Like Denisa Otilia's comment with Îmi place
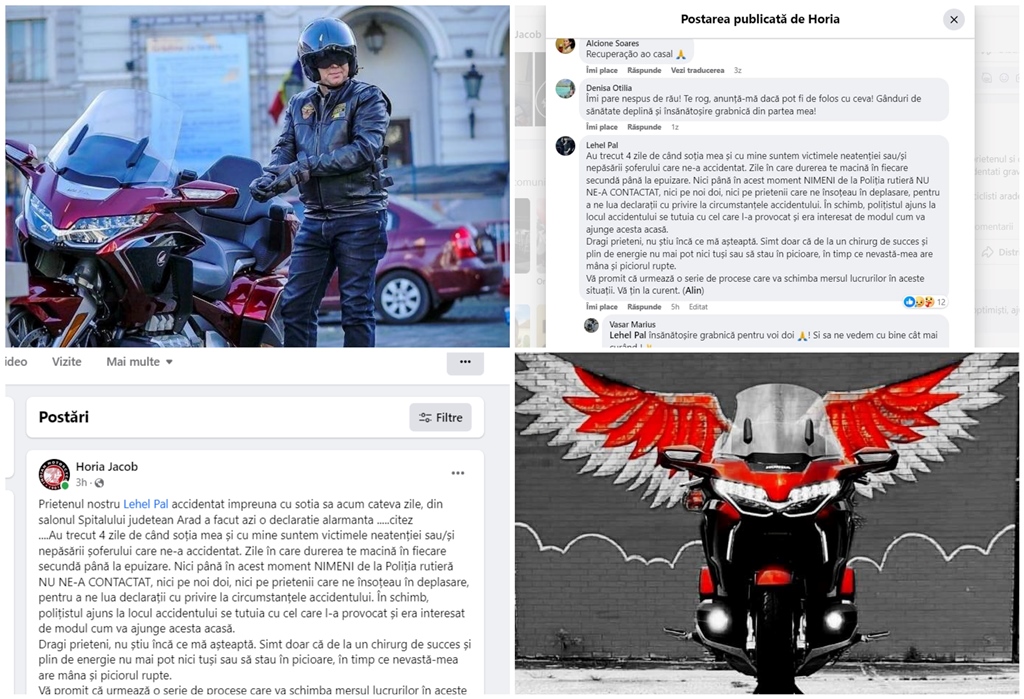This screenshot has width=1024, height=699. [x=601, y=127]
